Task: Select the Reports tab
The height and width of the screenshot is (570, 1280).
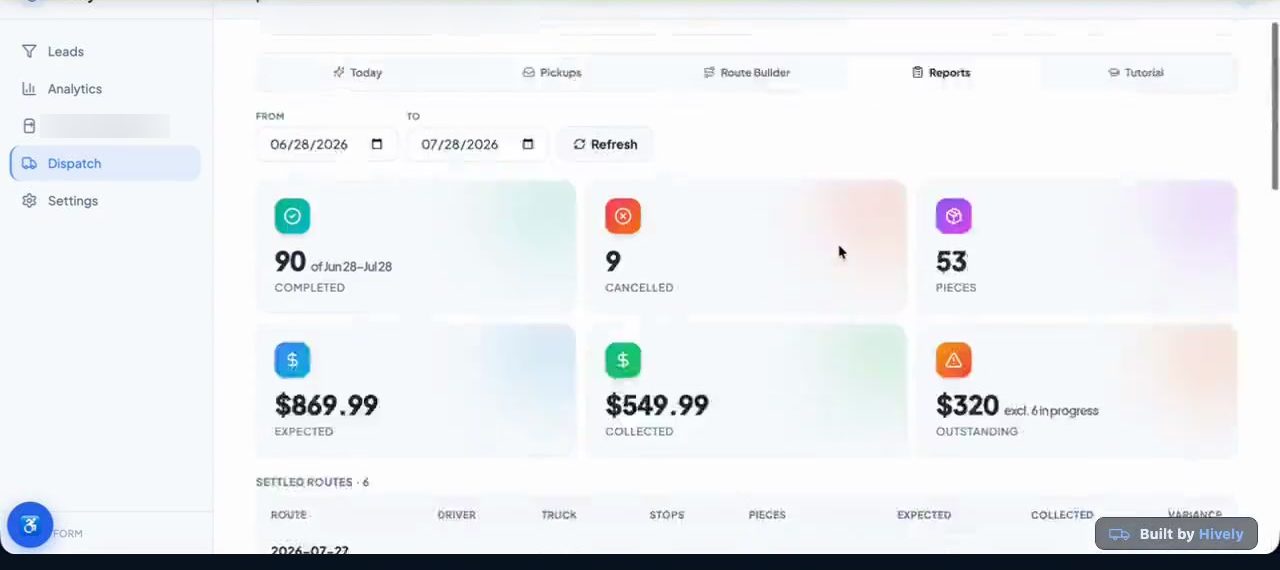Action: [941, 72]
